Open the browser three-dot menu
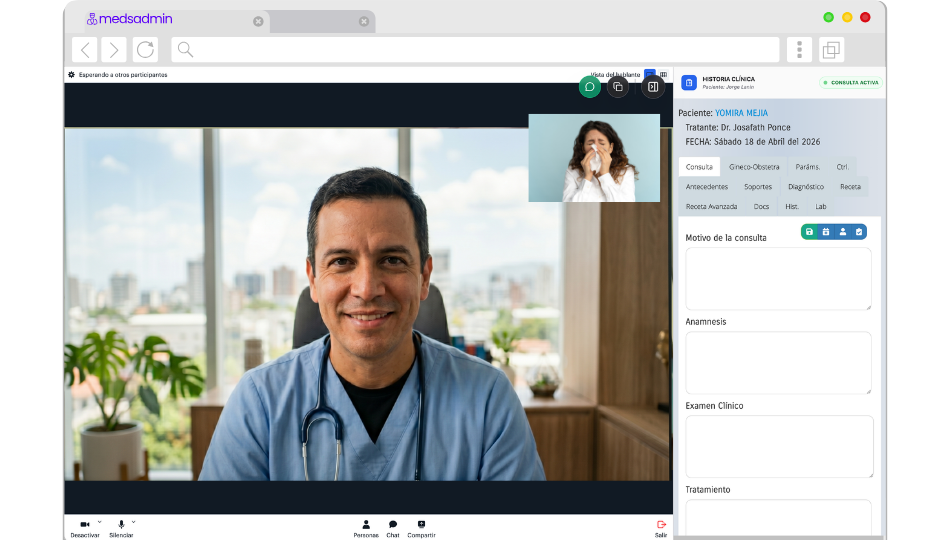The image size is (950, 540). point(799,50)
